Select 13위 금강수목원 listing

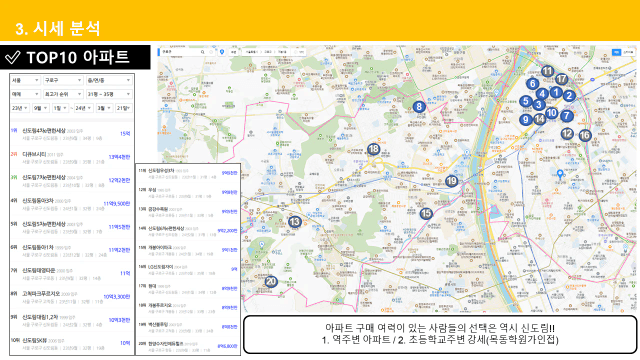(x=188, y=212)
